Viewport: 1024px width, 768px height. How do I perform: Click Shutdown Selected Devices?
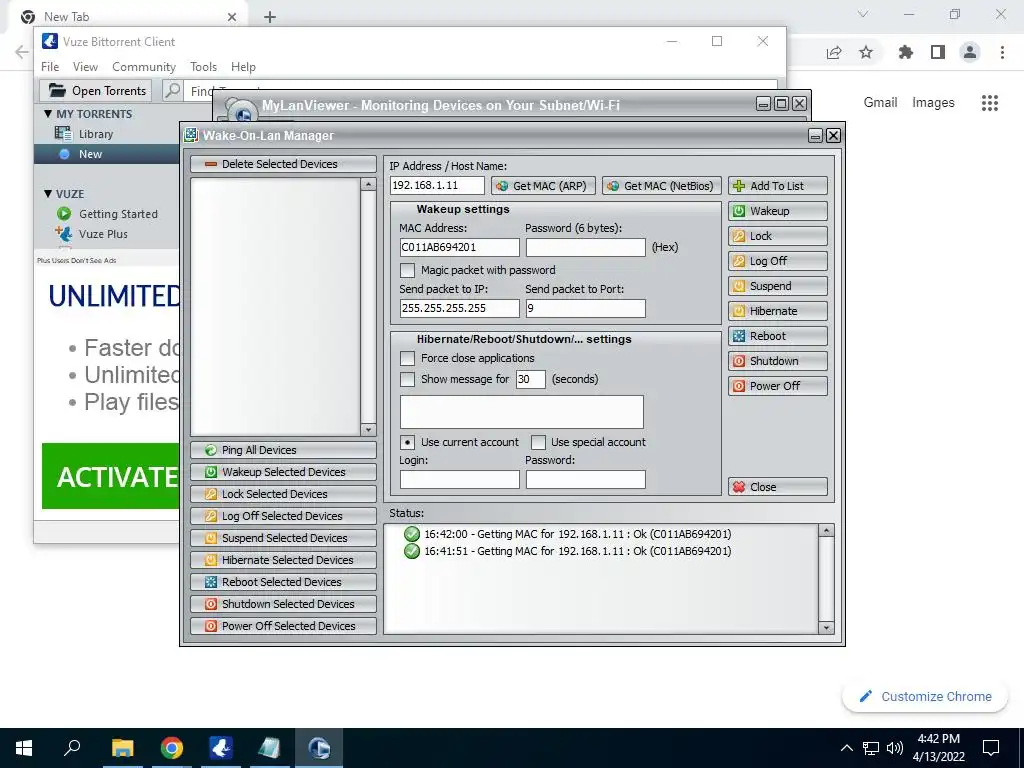pyautogui.click(x=283, y=604)
